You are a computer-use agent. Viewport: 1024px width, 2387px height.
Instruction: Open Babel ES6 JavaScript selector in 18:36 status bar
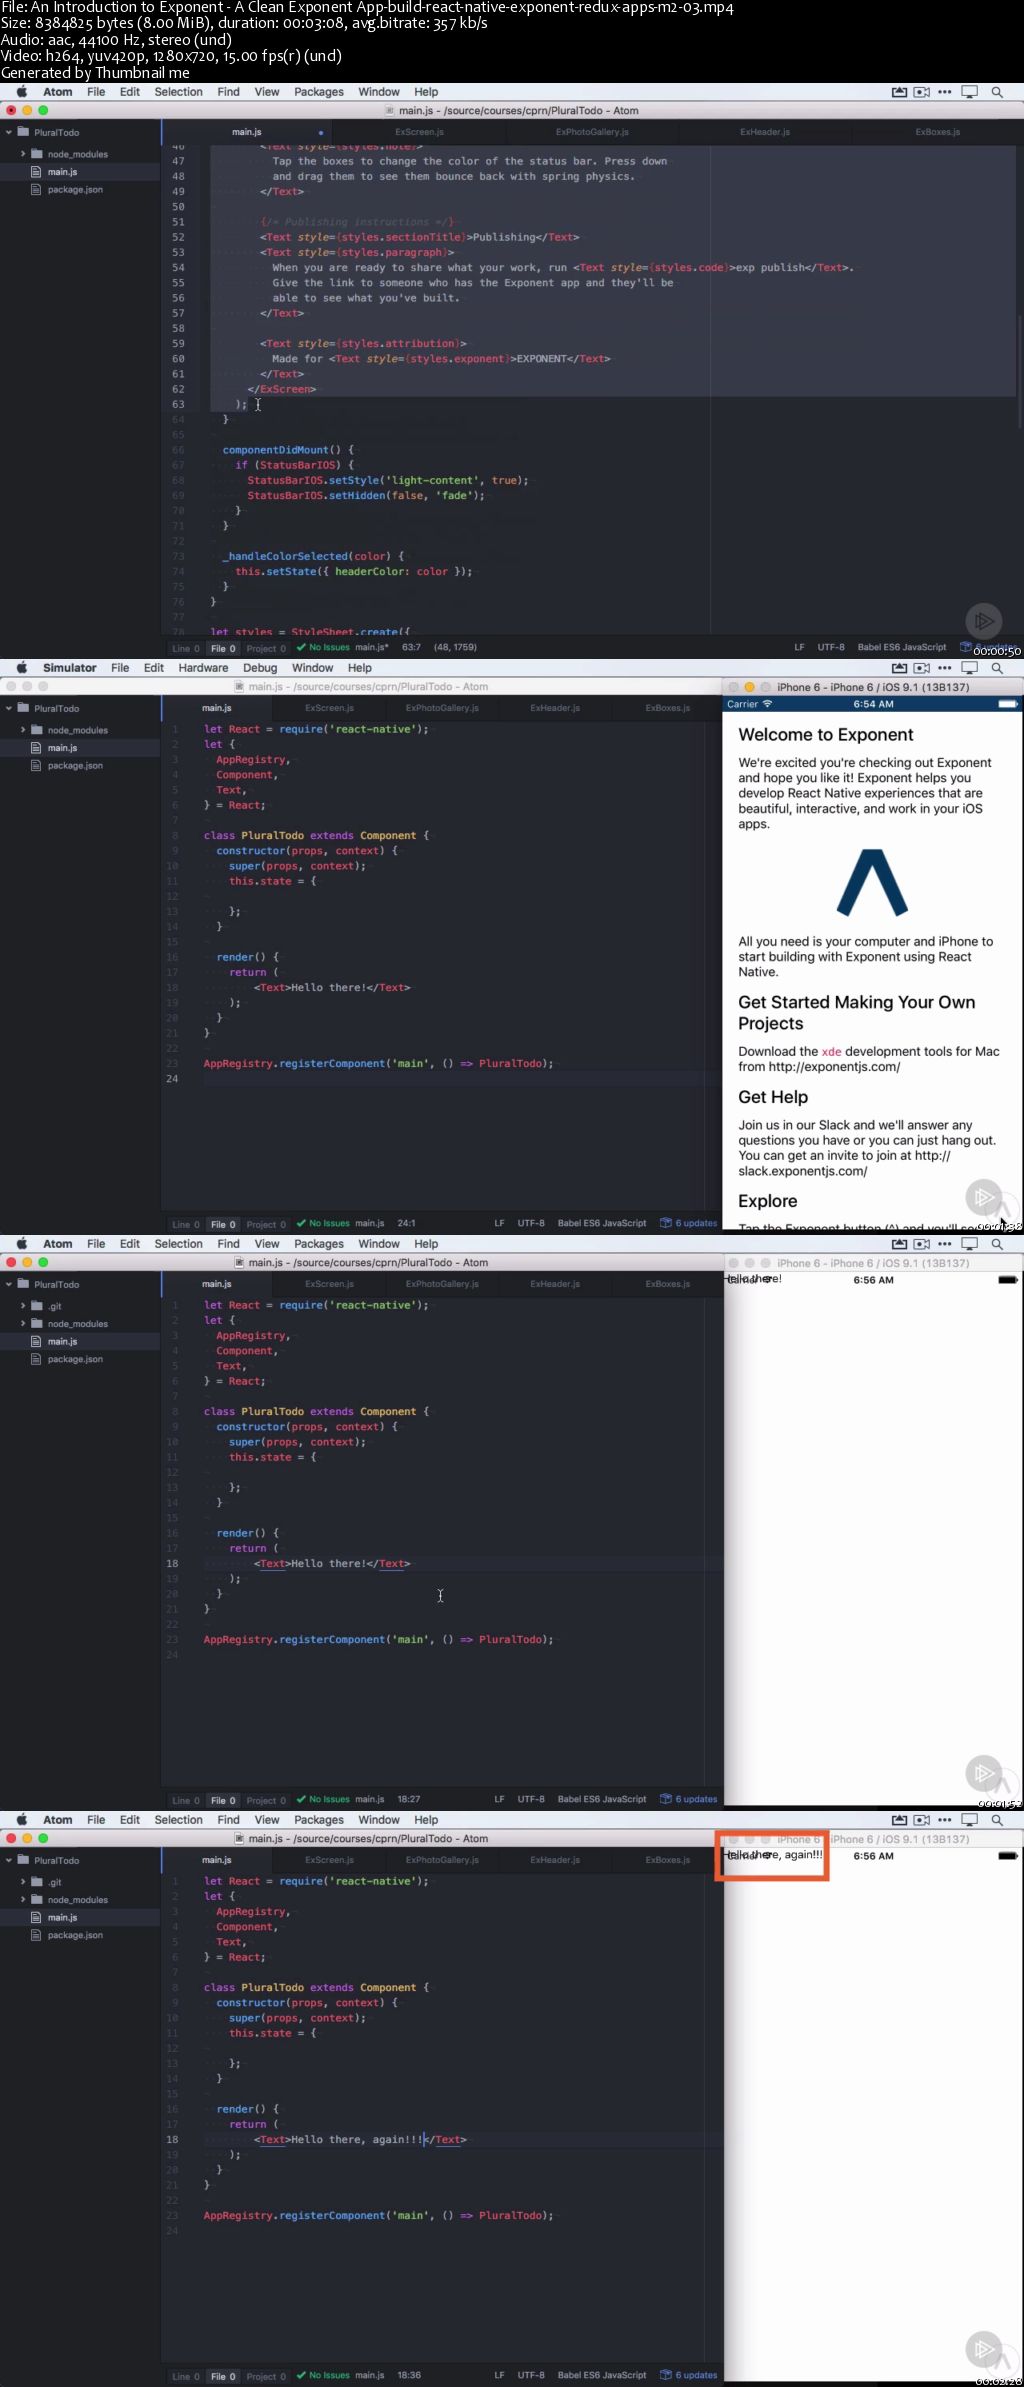[602, 2375]
